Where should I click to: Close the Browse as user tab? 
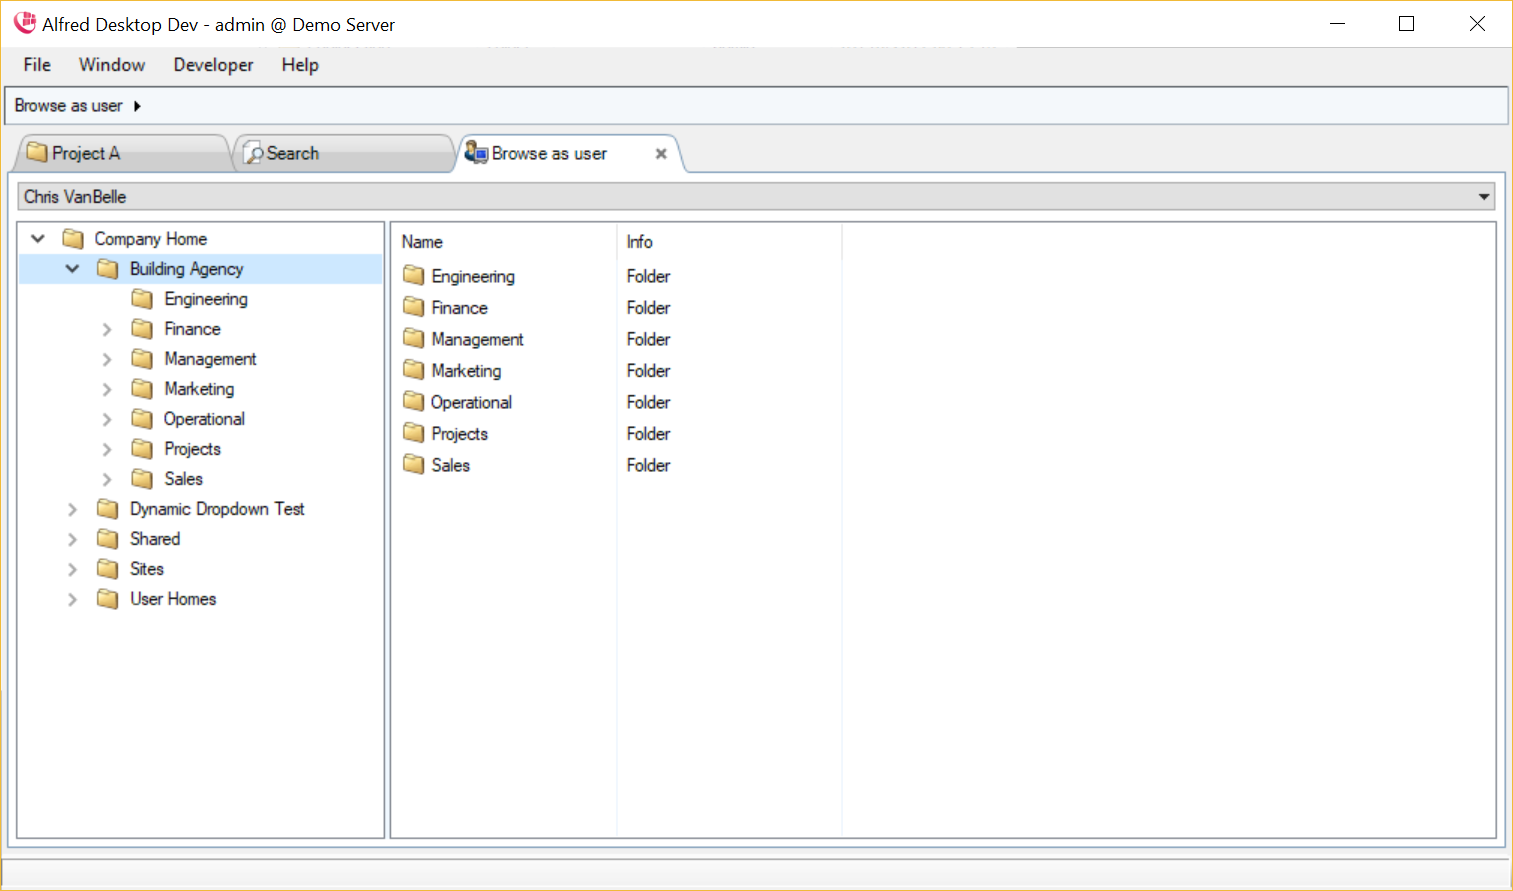tap(661, 154)
